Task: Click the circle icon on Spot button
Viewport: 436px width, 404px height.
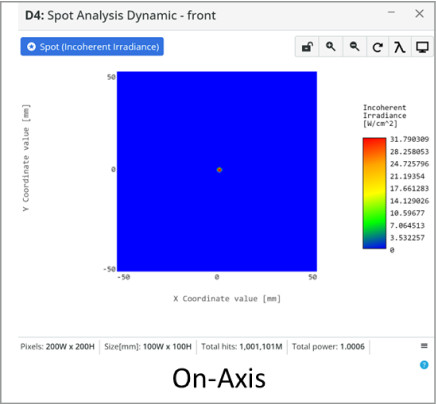Action: tap(31, 47)
